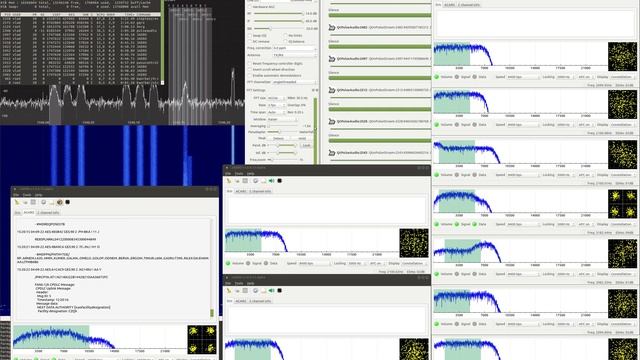Click the spectrum plot in the center JAERO window
Screen dimensions: 640x360
[311, 242]
